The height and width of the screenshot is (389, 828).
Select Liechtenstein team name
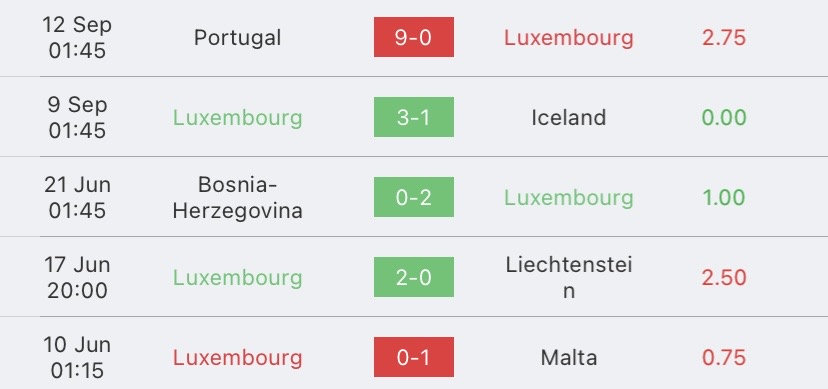(x=568, y=278)
